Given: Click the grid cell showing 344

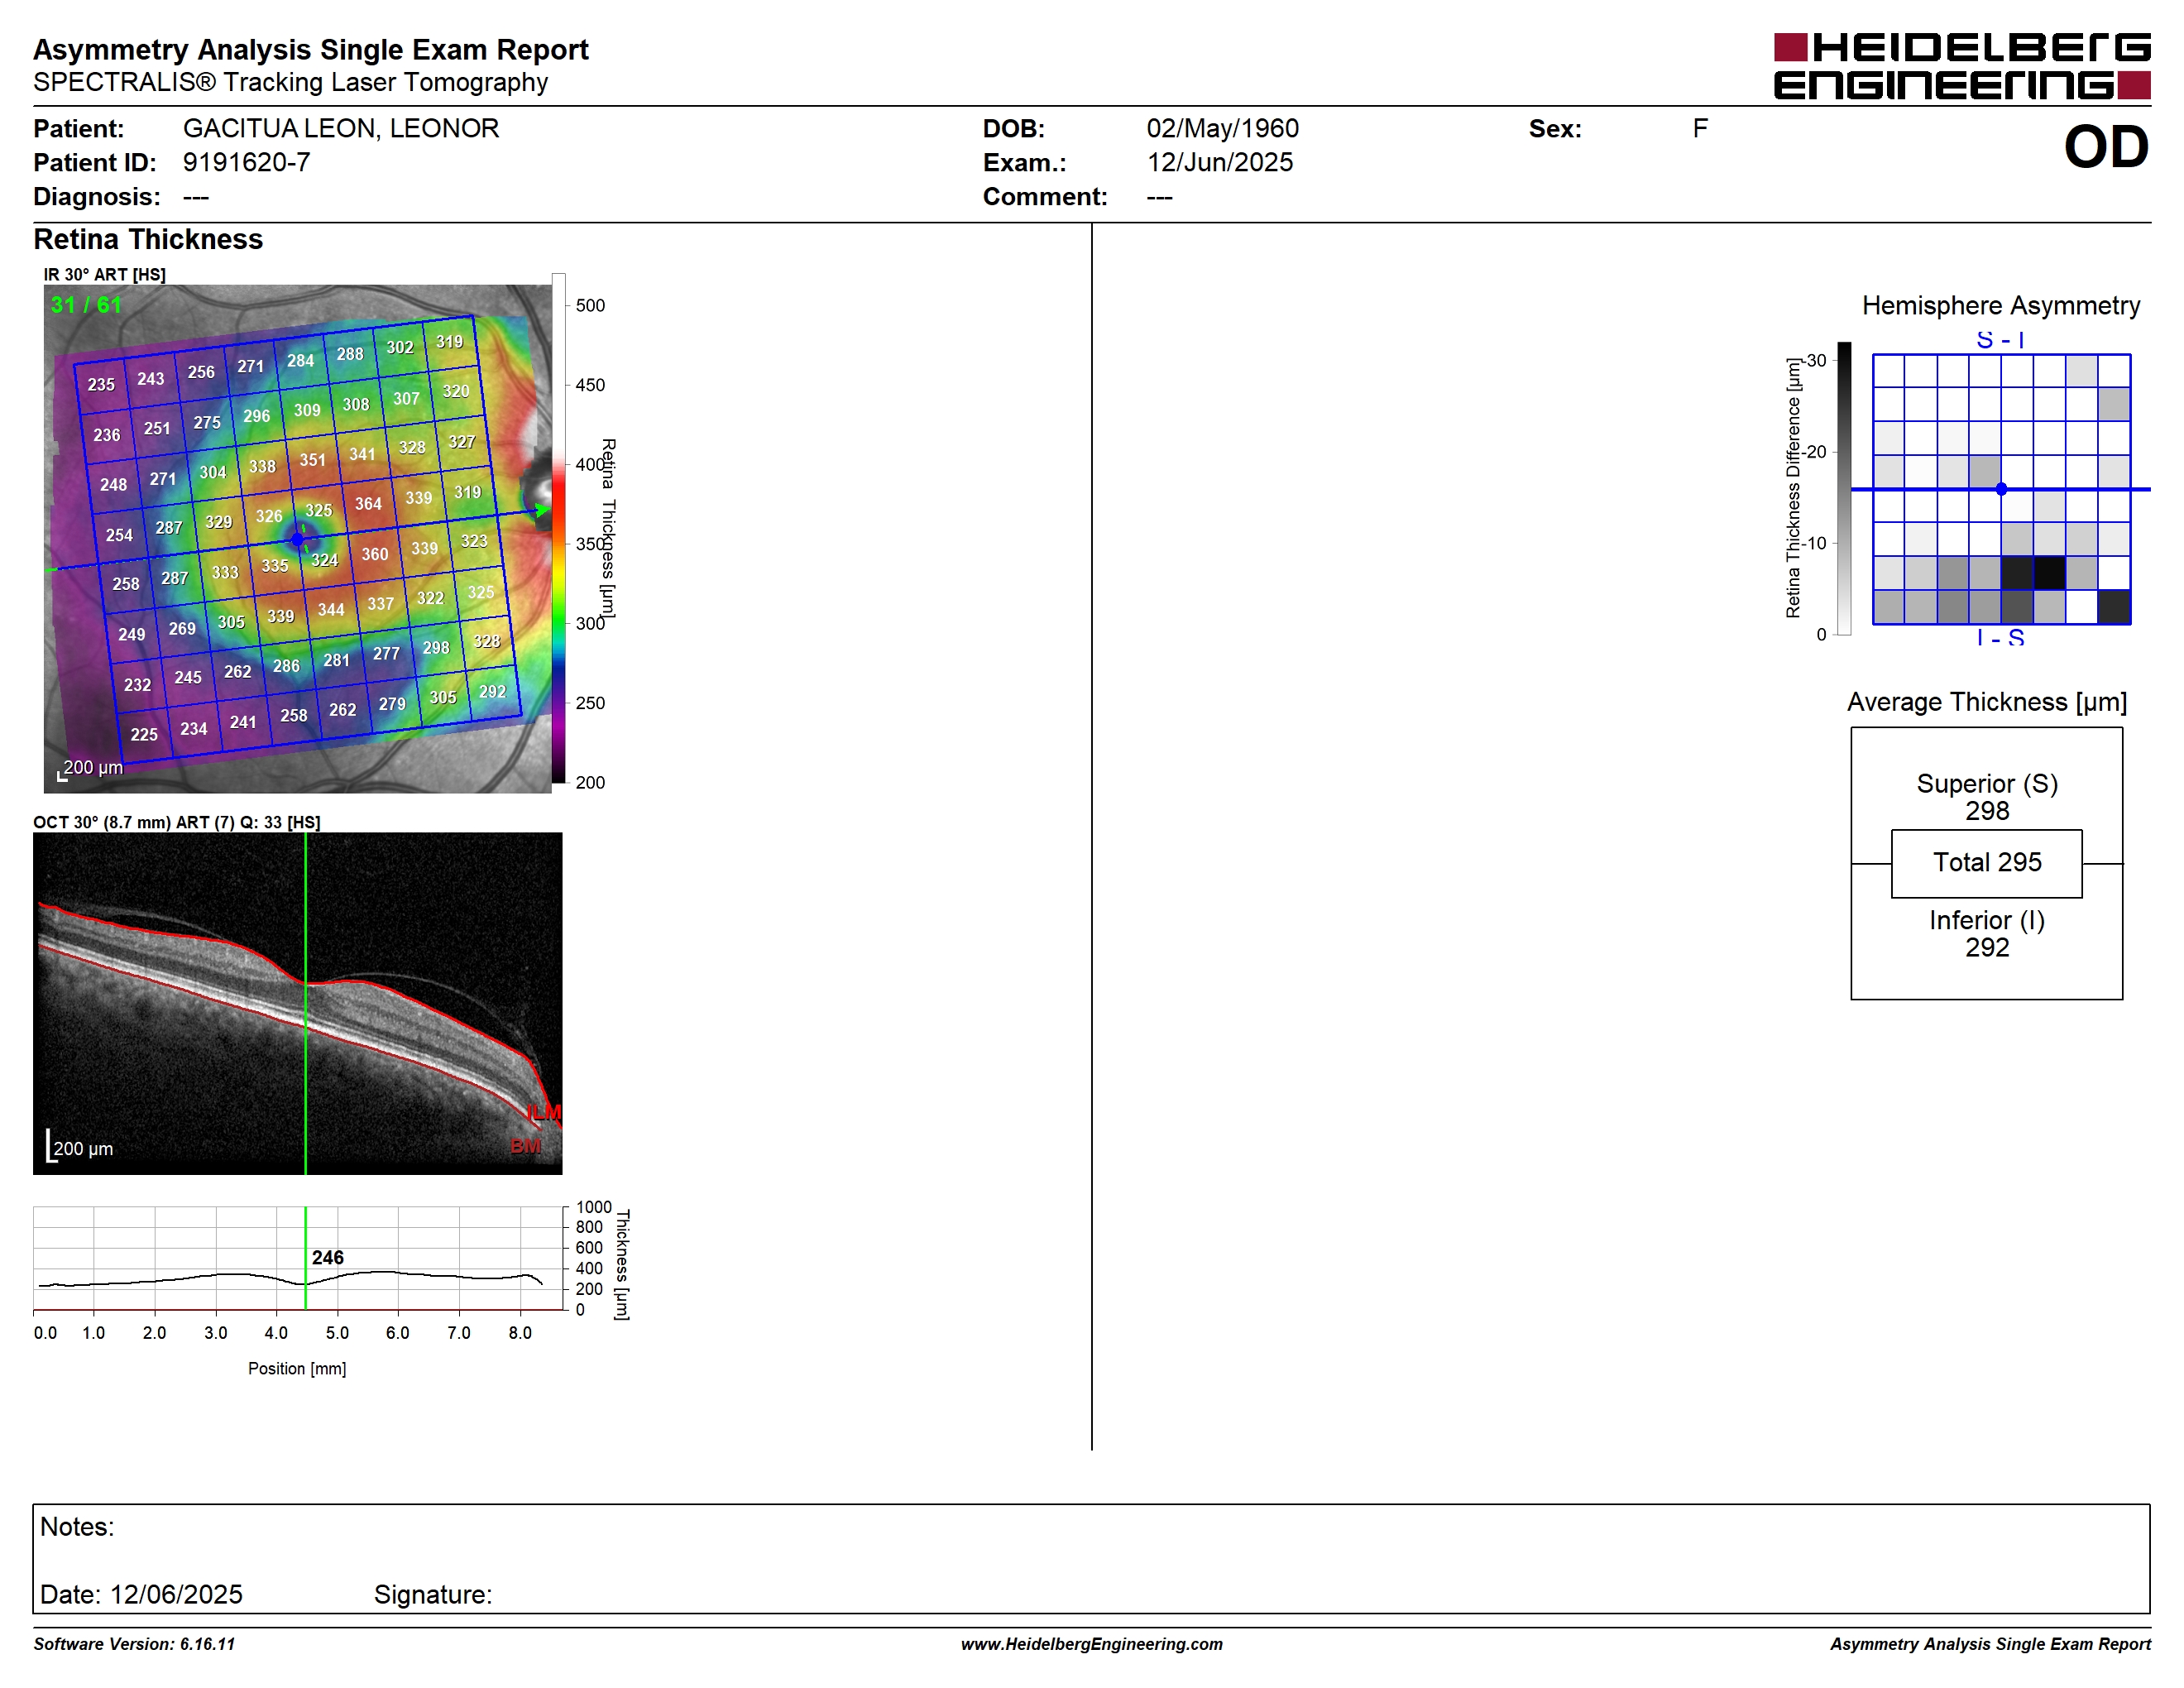Looking at the screenshot, I should [331, 609].
